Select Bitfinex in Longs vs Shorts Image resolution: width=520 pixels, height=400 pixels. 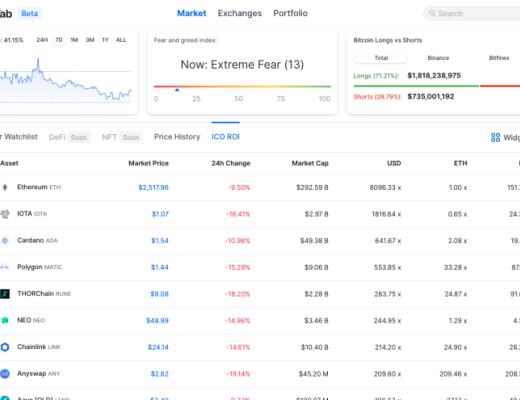coord(499,58)
